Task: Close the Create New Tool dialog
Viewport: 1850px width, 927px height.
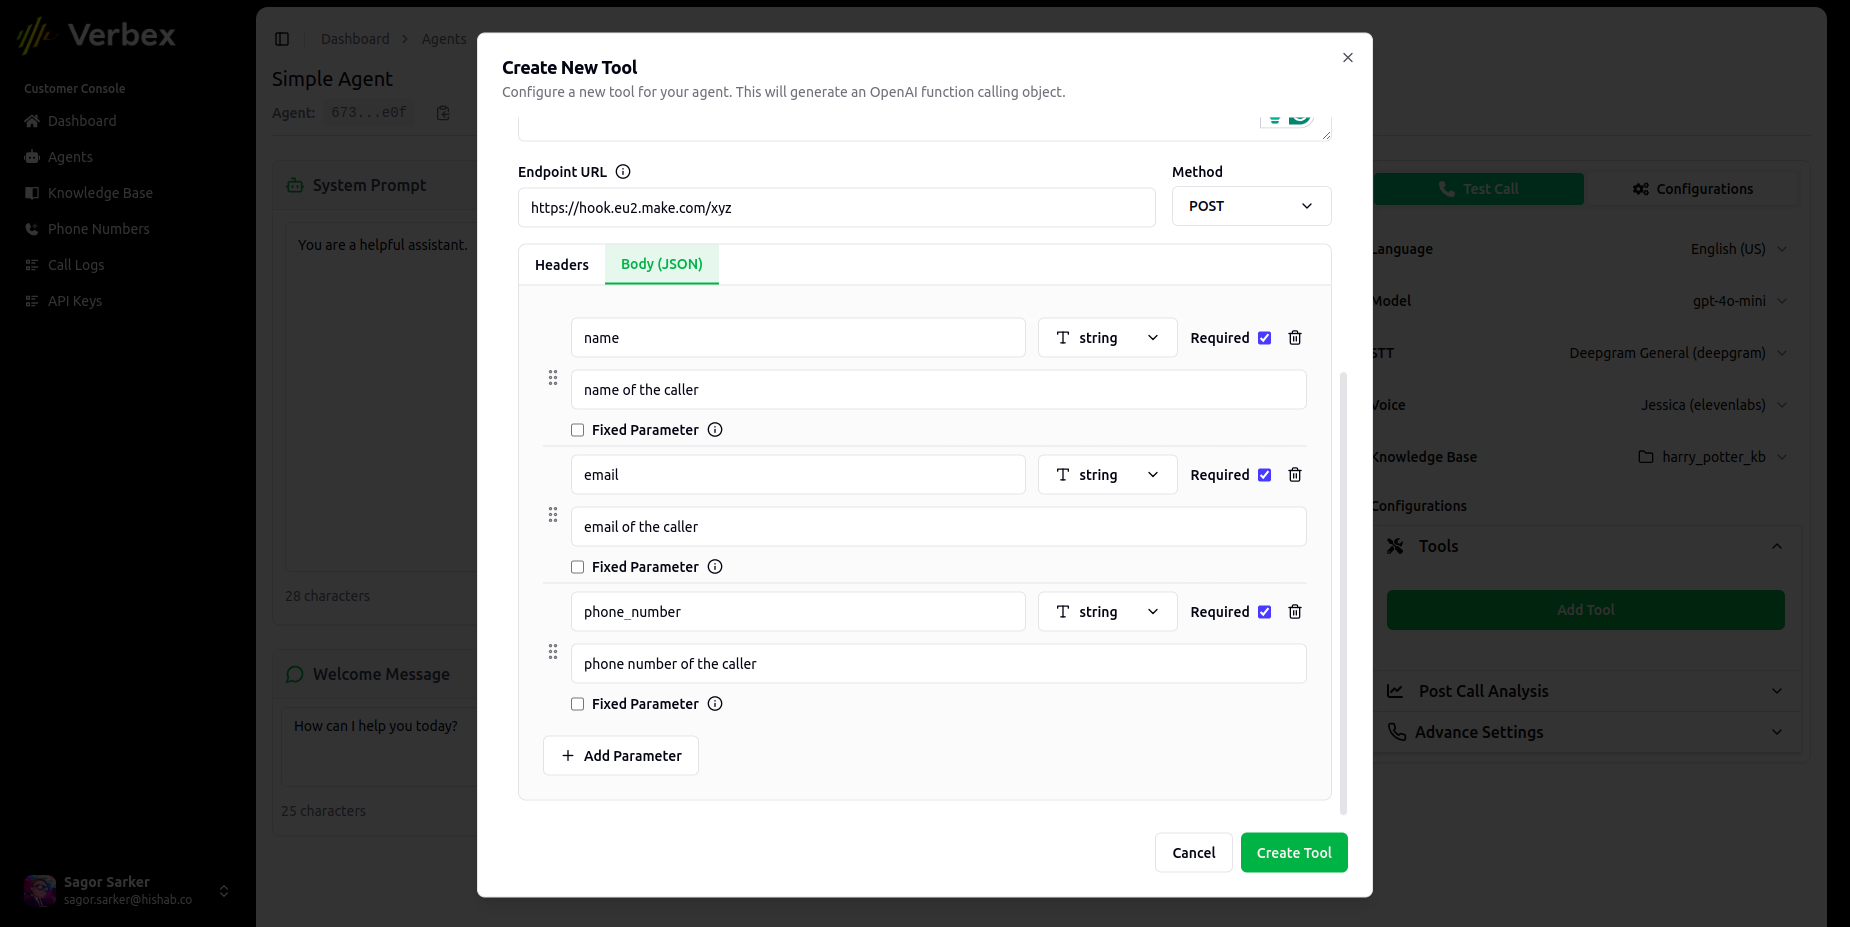Action: pos(1348,58)
